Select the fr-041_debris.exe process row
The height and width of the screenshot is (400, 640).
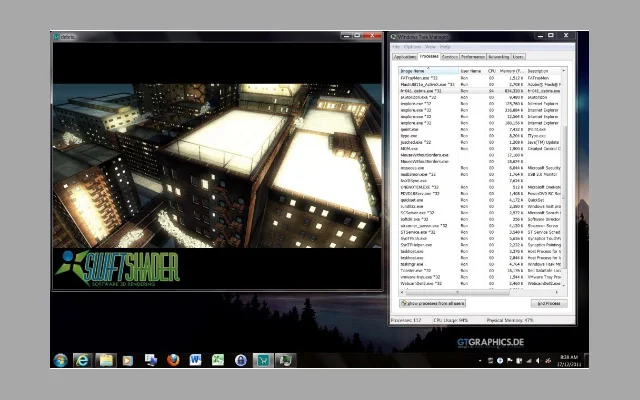480,91
